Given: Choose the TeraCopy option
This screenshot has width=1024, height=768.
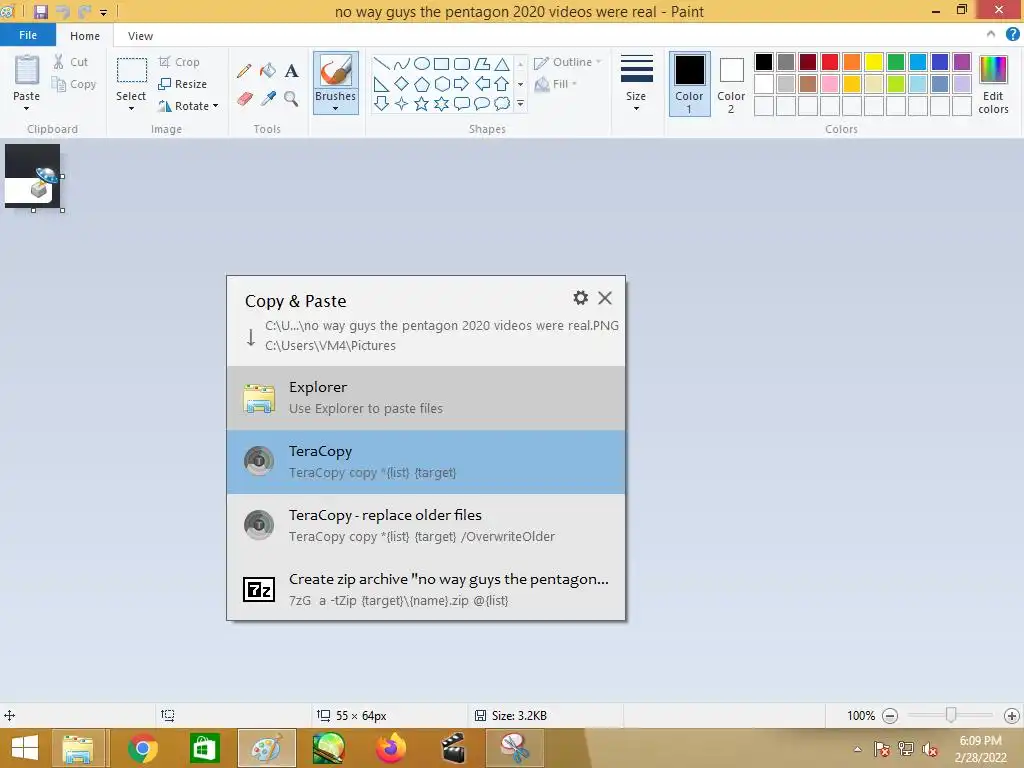Looking at the screenshot, I should 426,462.
